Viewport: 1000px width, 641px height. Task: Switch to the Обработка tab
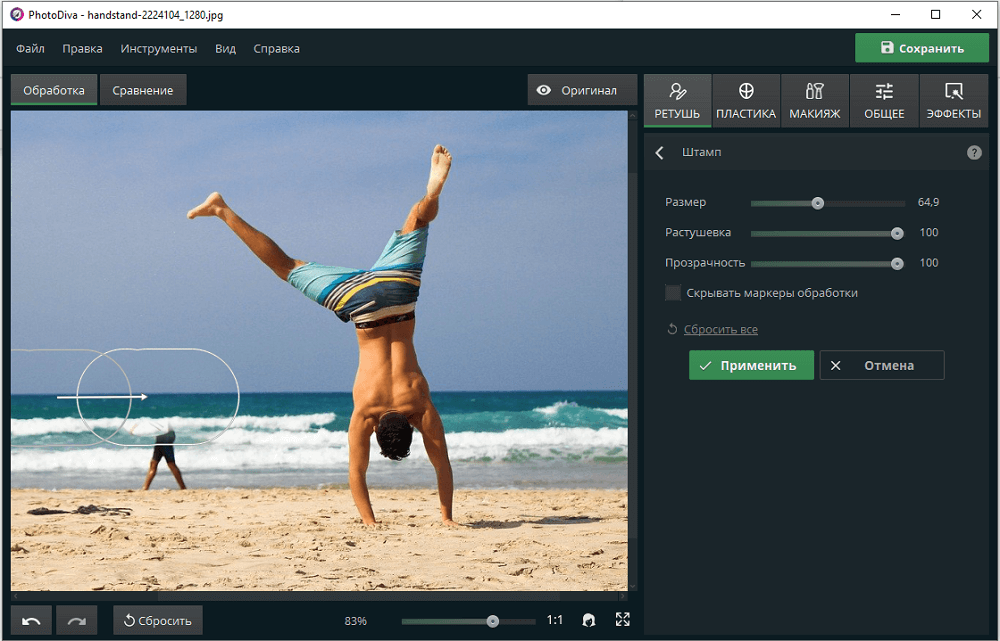tap(54, 90)
